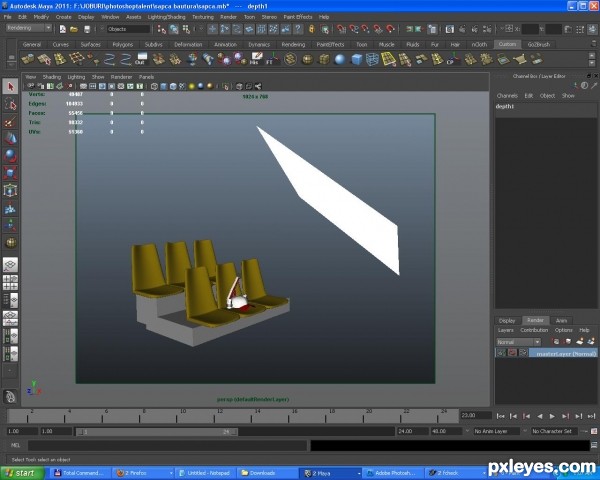Switch to the Display layer tab

[507, 320]
